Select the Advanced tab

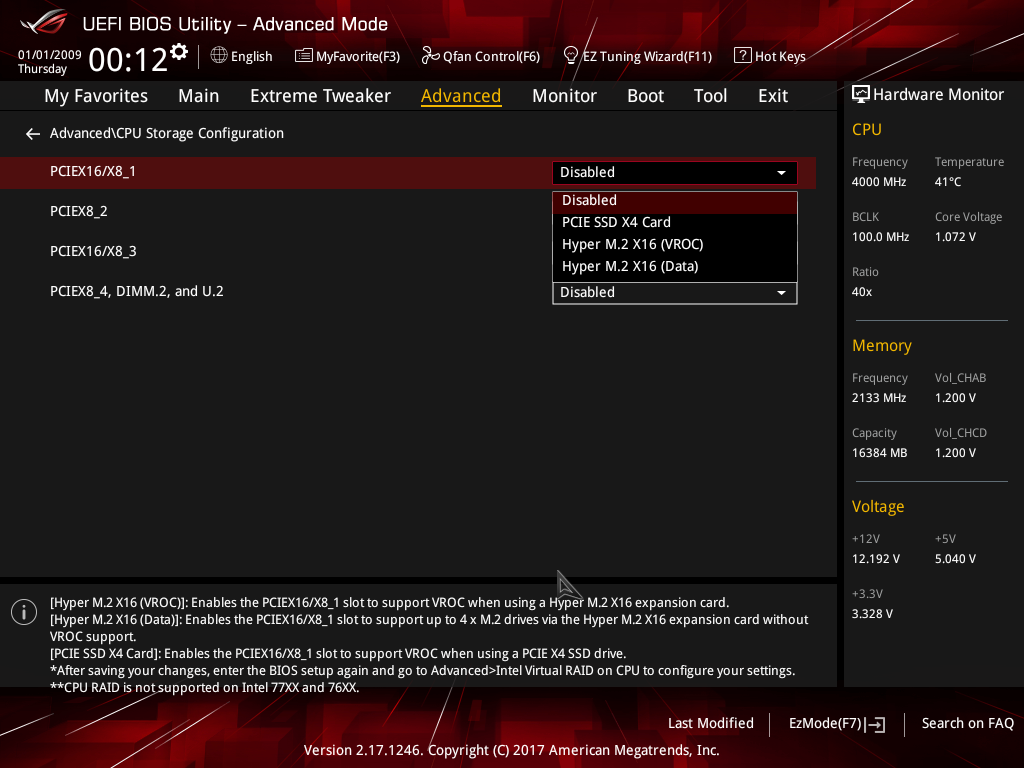[x=461, y=96]
